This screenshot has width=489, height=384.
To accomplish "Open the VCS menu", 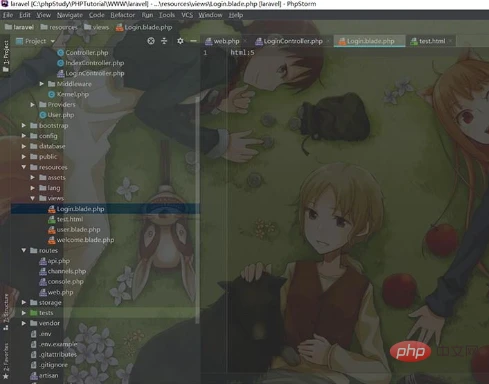I will coord(187,15).
